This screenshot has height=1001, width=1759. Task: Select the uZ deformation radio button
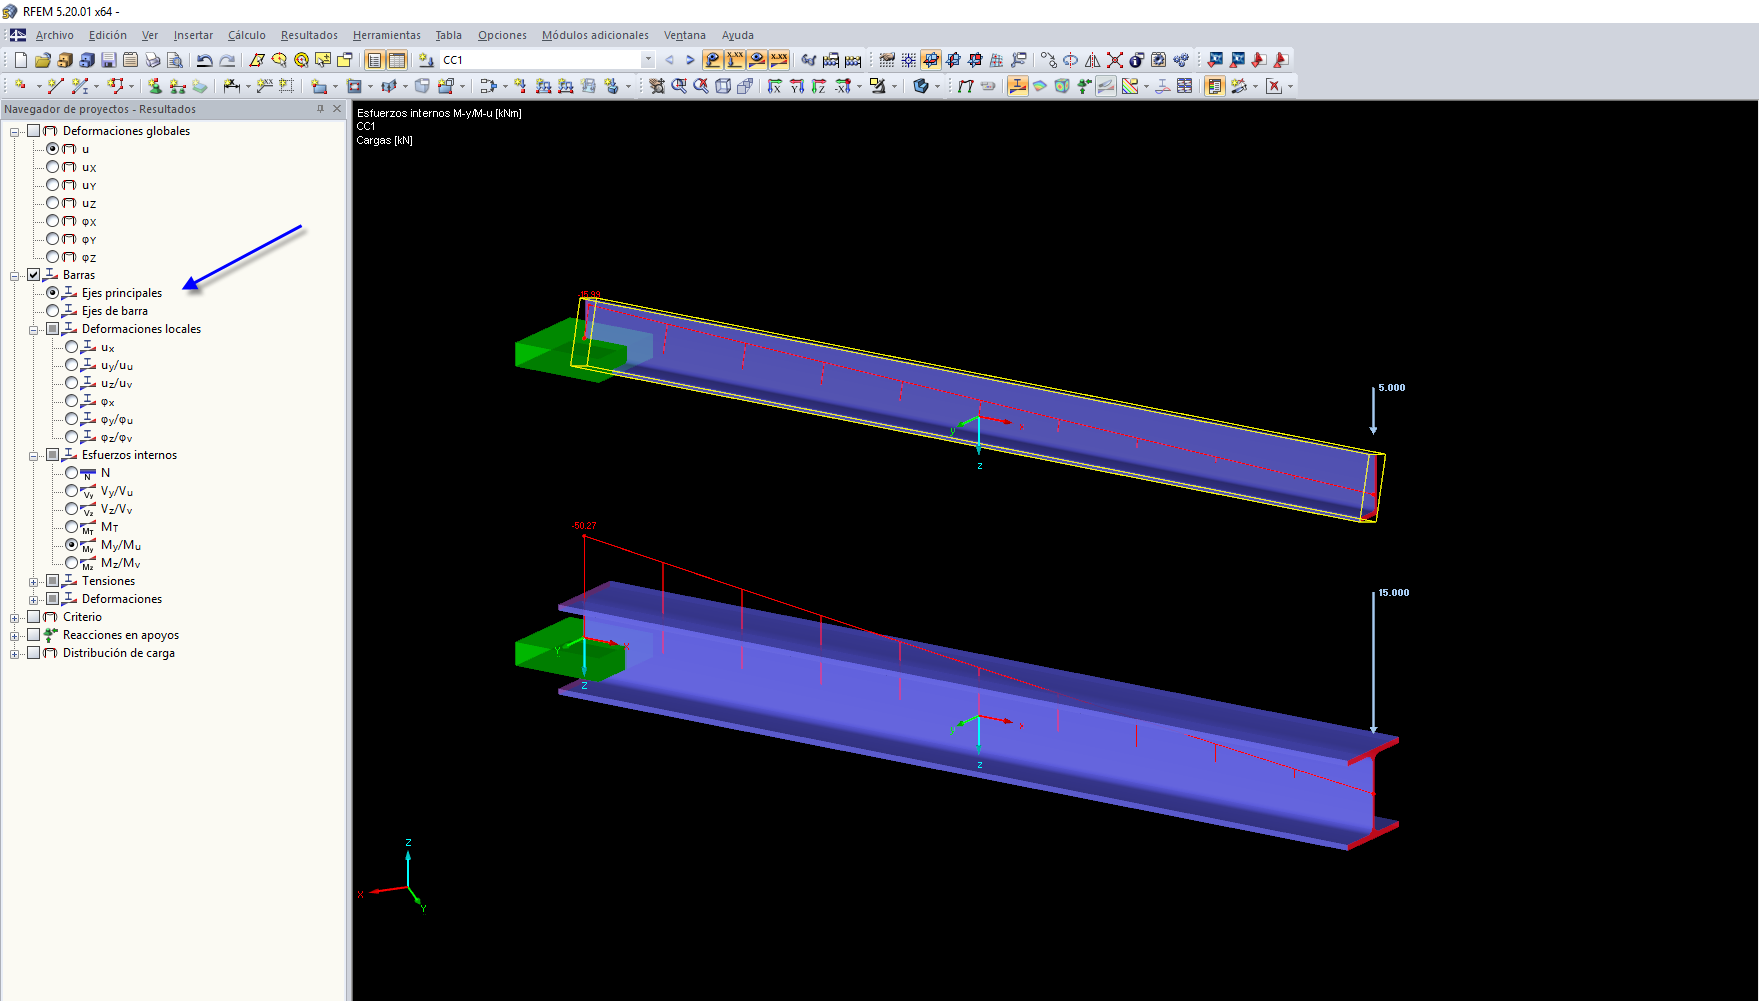click(x=53, y=203)
